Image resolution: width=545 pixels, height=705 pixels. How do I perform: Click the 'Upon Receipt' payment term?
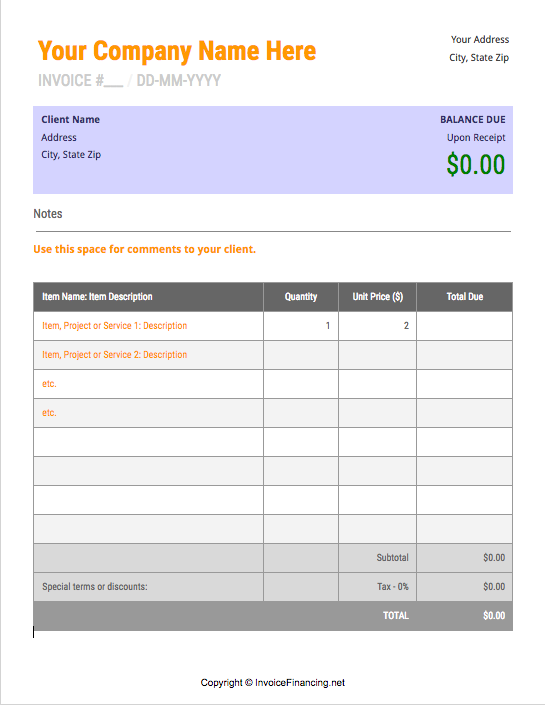pyautogui.click(x=476, y=138)
